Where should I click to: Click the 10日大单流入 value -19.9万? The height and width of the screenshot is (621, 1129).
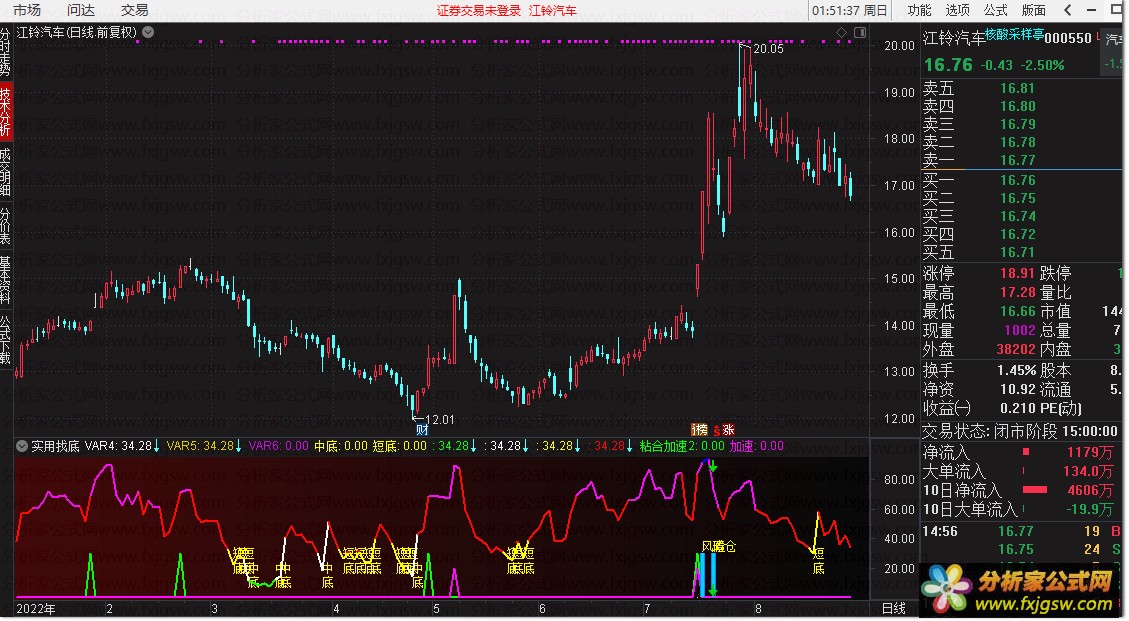(1089, 509)
